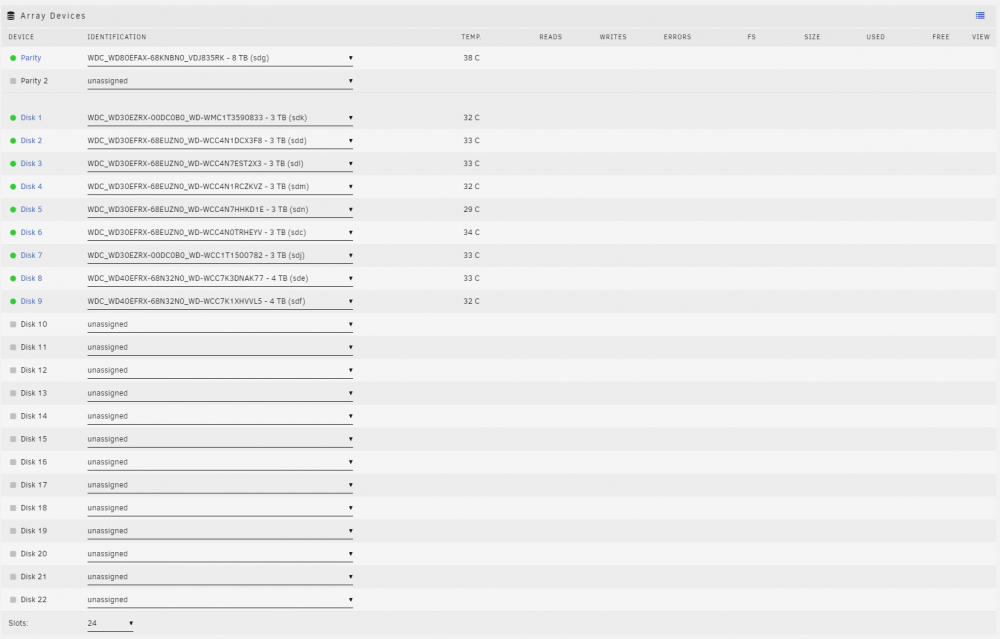The height and width of the screenshot is (639, 1000).
Task: Open the Disk 6 settings link
Action: 31,233
